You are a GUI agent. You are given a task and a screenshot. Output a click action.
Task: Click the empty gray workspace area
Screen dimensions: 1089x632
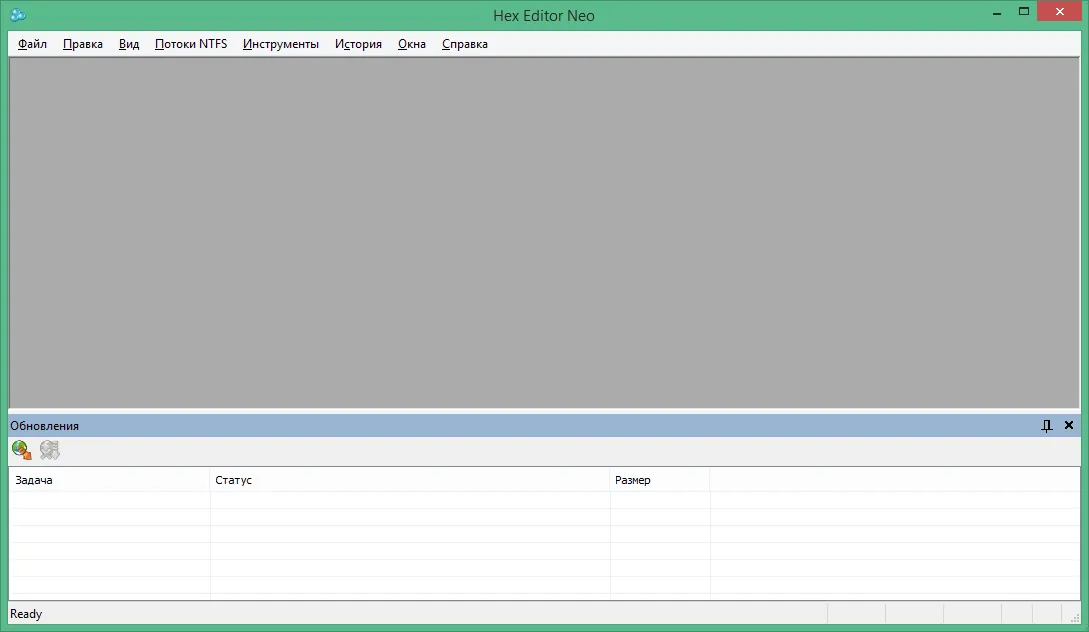click(x=544, y=232)
